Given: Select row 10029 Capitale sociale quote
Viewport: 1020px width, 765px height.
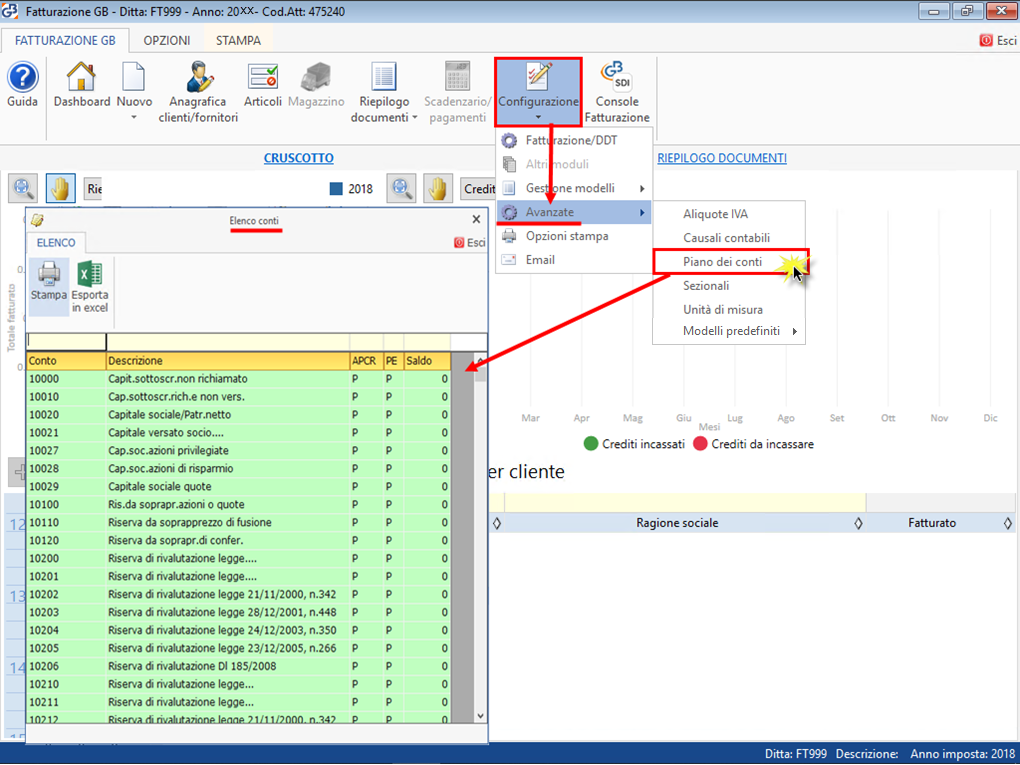Looking at the screenshot, I should pyautogui.click(x=238, y=487).
